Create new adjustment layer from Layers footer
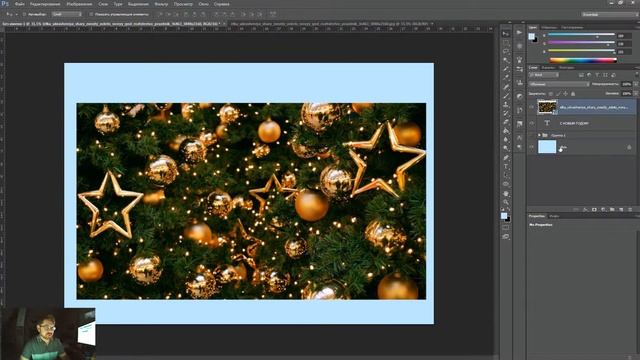Image resolution: width=640 pixels, height=360 pixels. pos(603,209)
